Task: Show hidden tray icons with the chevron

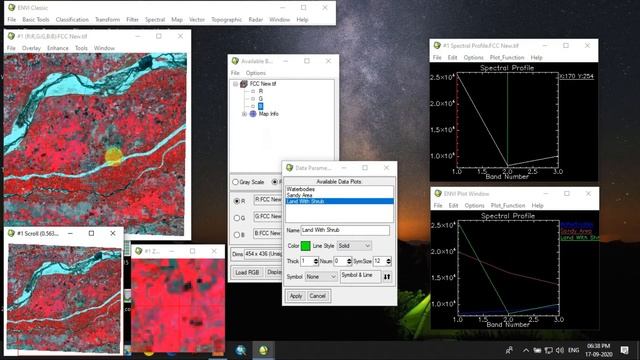Action: tap(526, 350)
